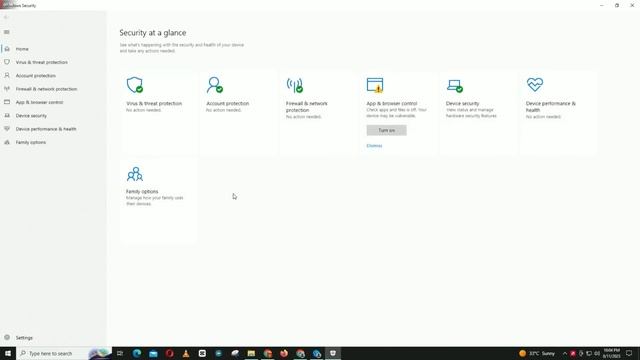Open Family options in sidebar
Screen dimensions: 640x360
31,142
